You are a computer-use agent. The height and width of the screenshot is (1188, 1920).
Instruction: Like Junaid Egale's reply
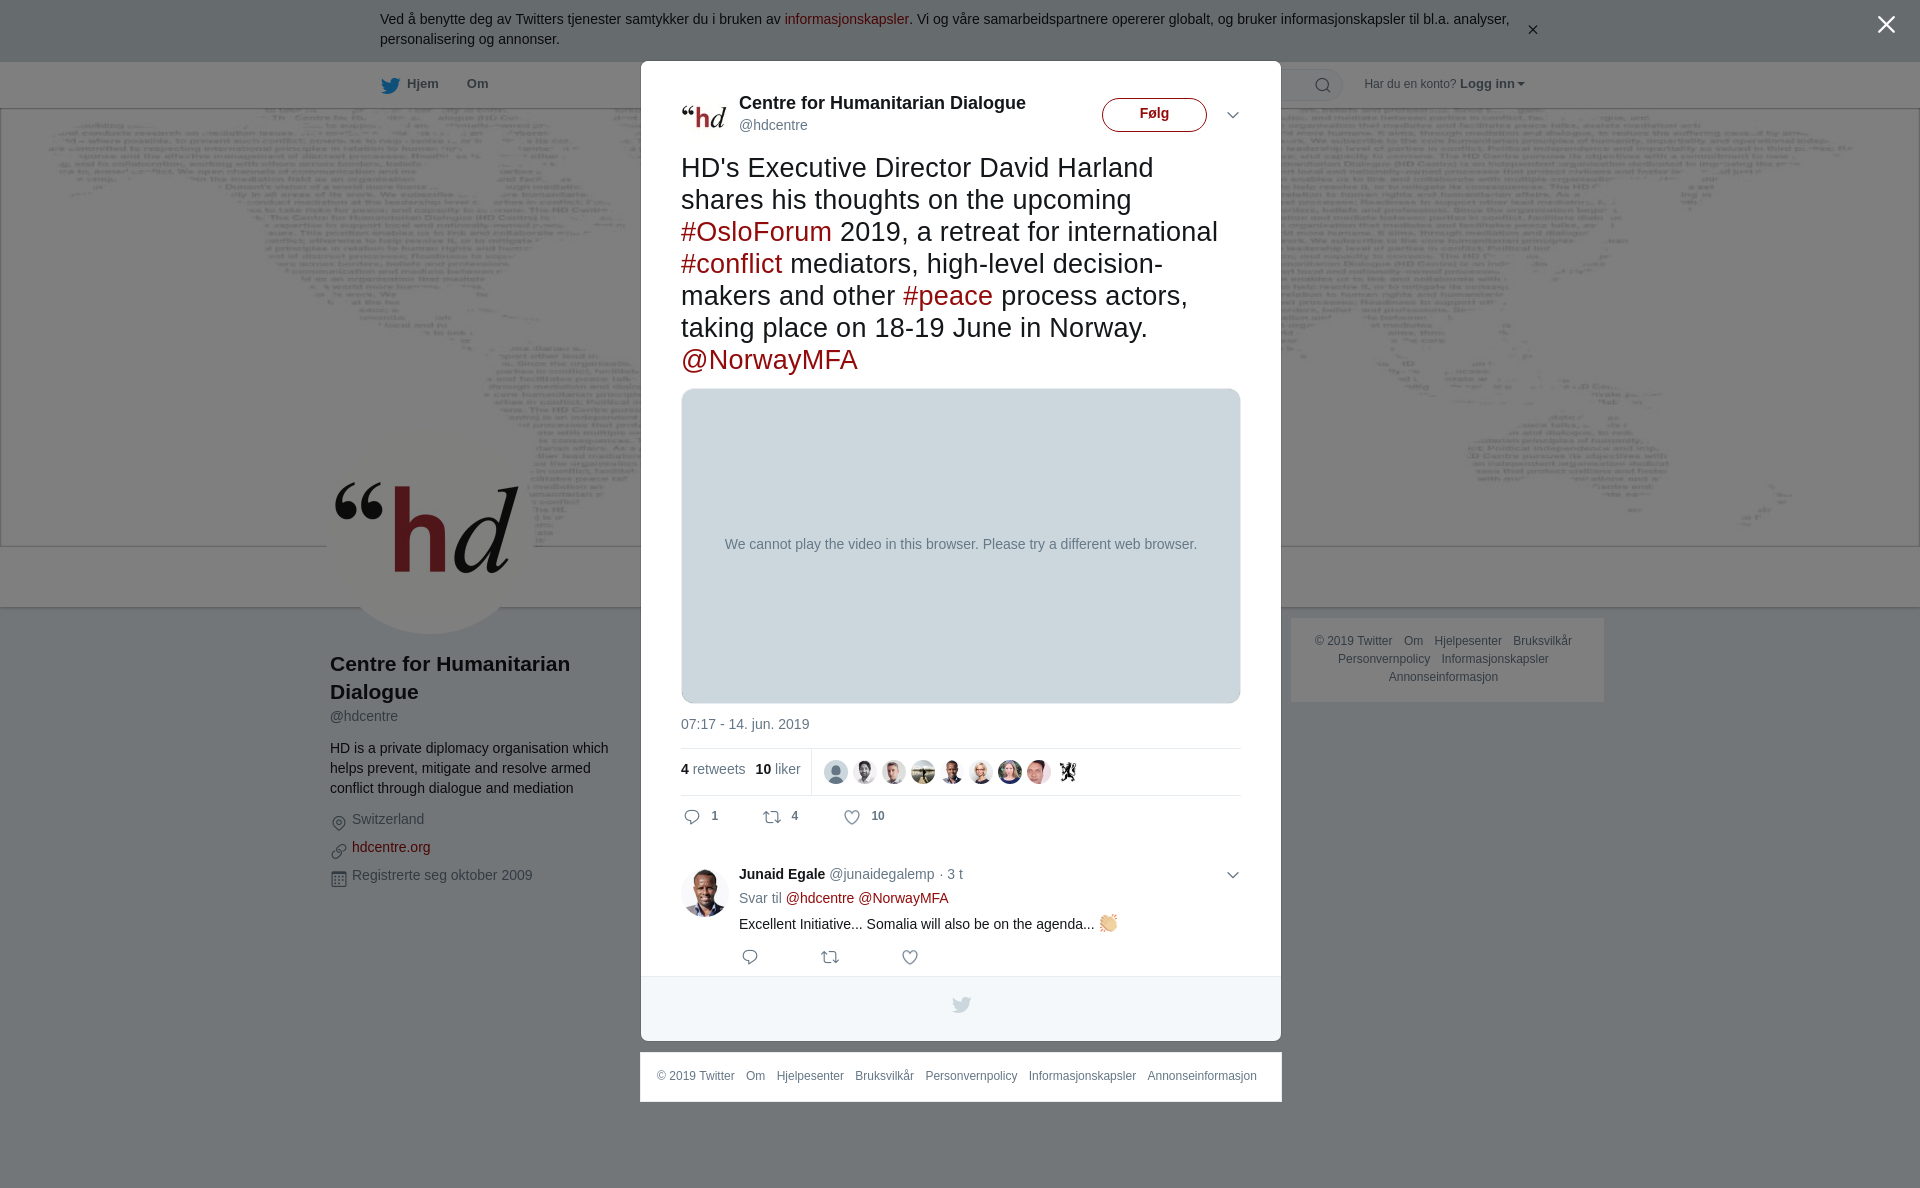point(910,957)
